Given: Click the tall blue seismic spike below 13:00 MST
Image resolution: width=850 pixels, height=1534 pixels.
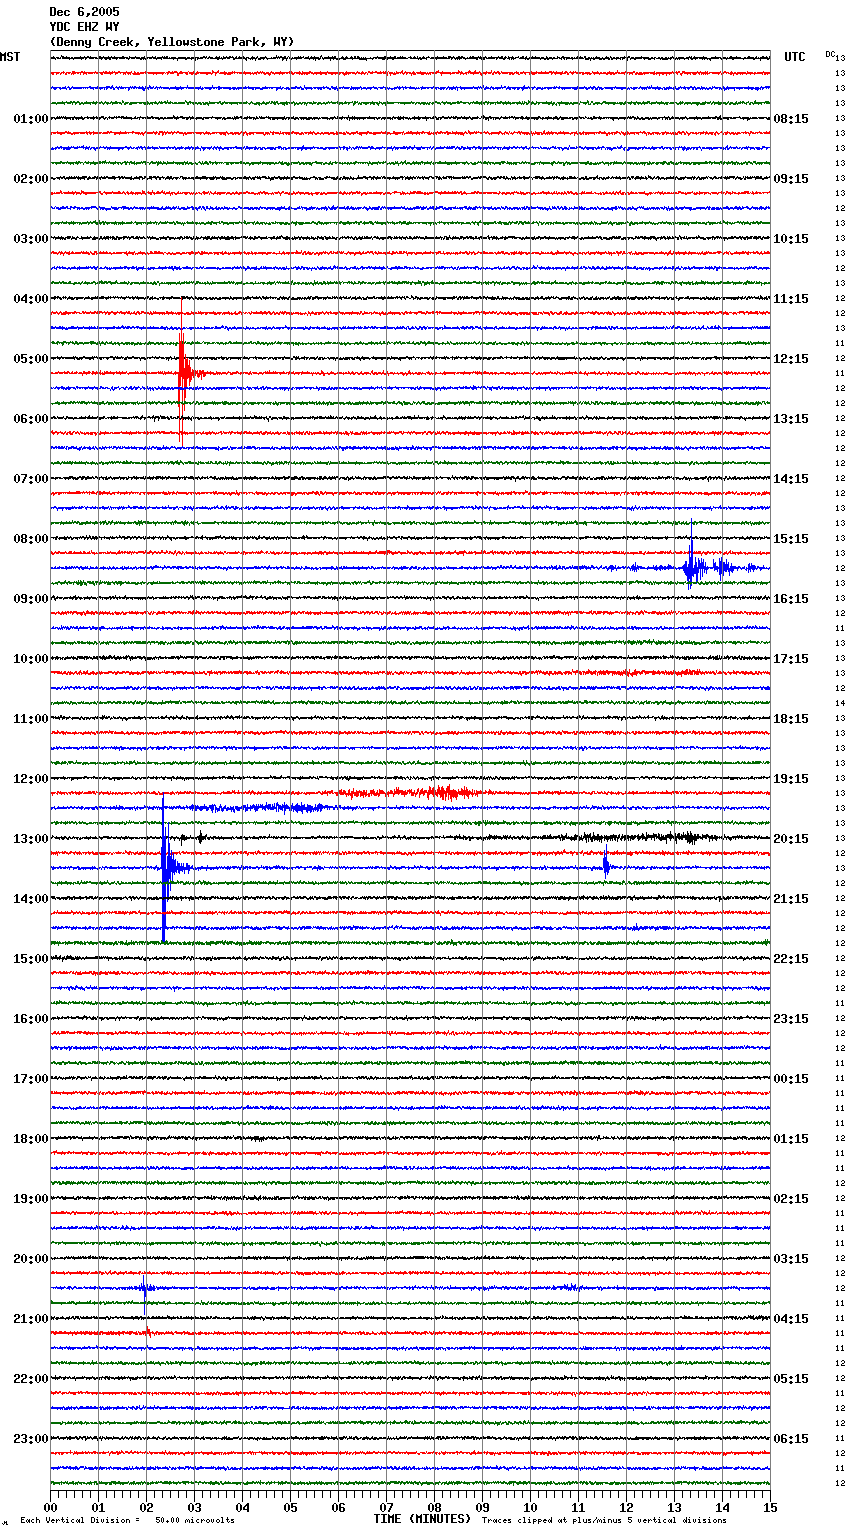Looking at the screenshot, I should click(x=166, y=867).
